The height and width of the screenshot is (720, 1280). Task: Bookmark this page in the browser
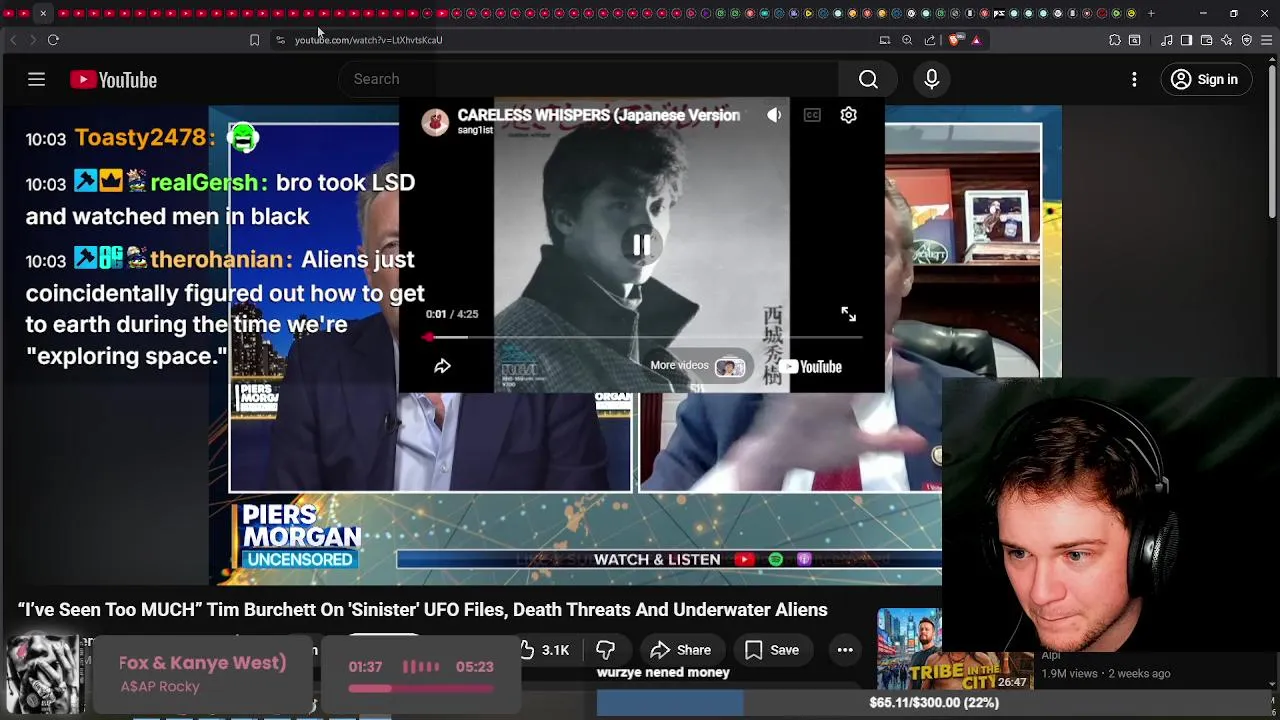(254, 40)
